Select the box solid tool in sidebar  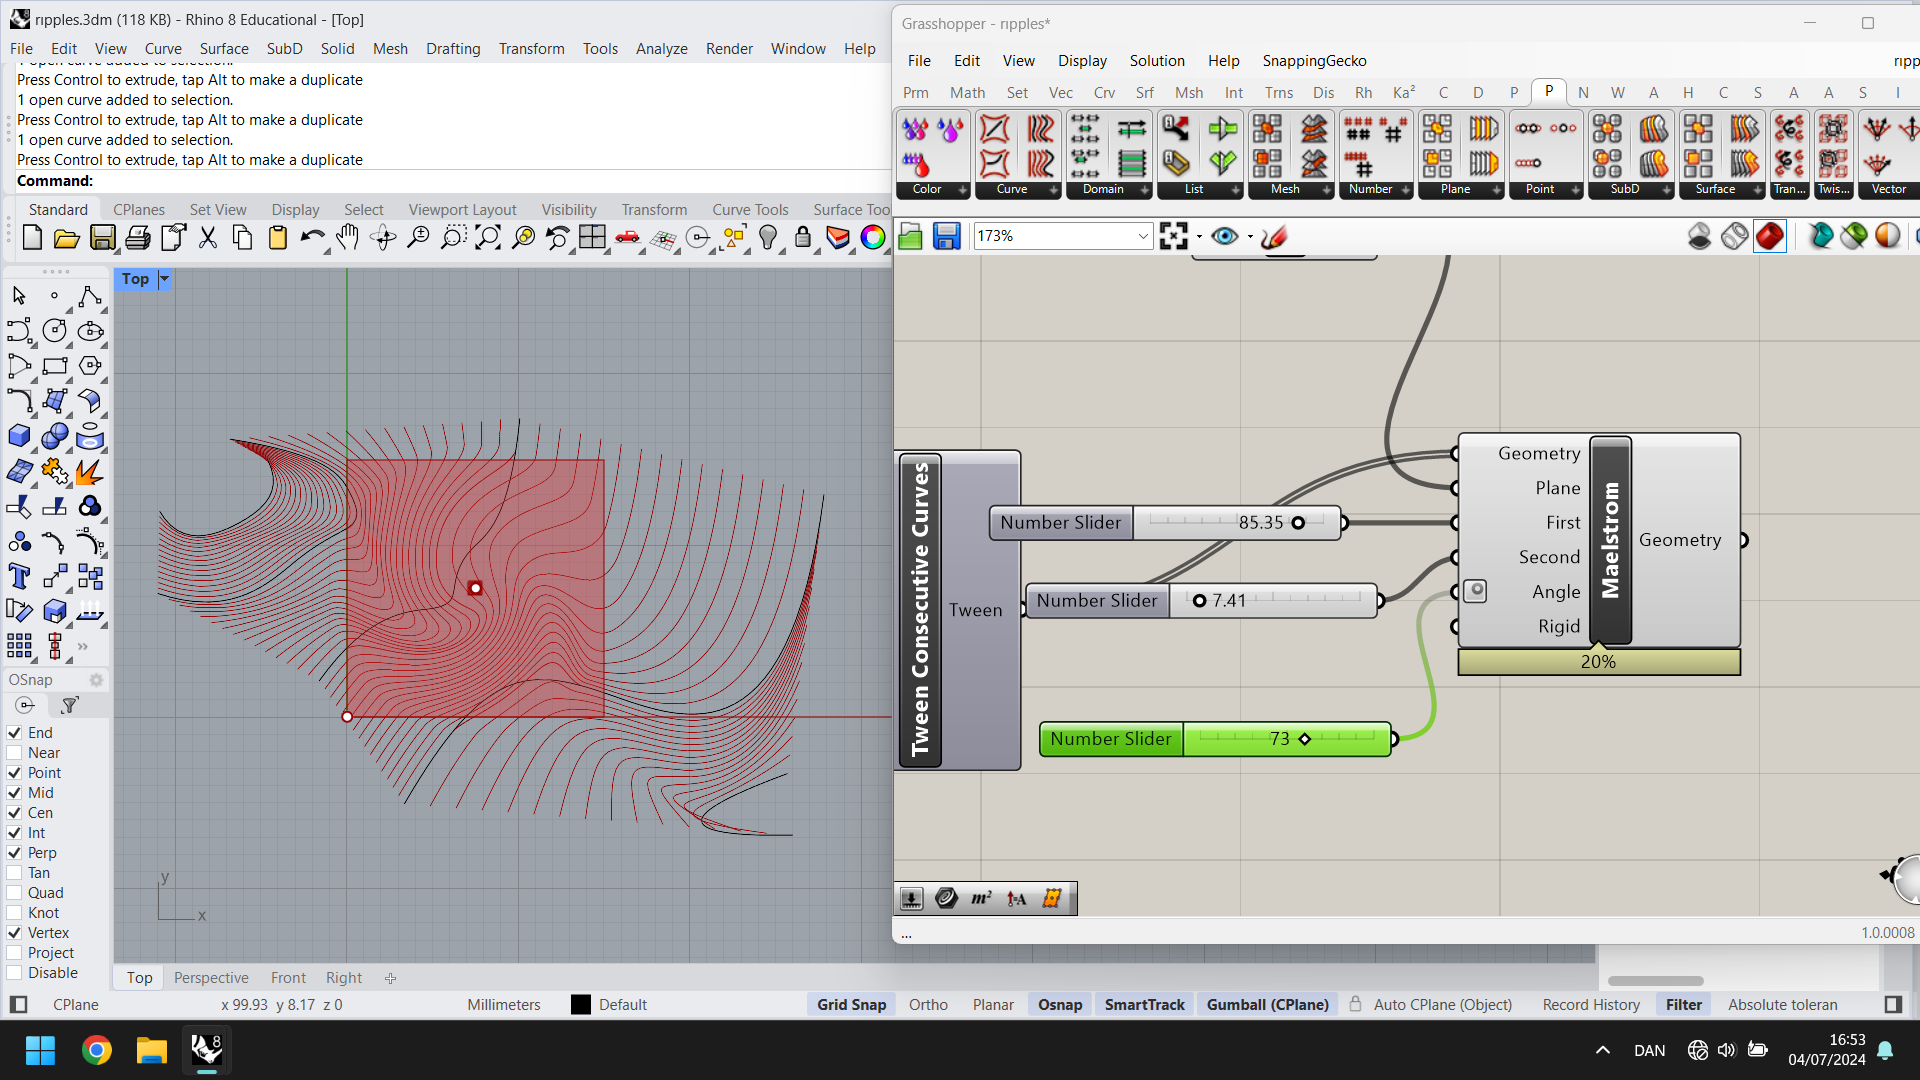pos(19,436)
